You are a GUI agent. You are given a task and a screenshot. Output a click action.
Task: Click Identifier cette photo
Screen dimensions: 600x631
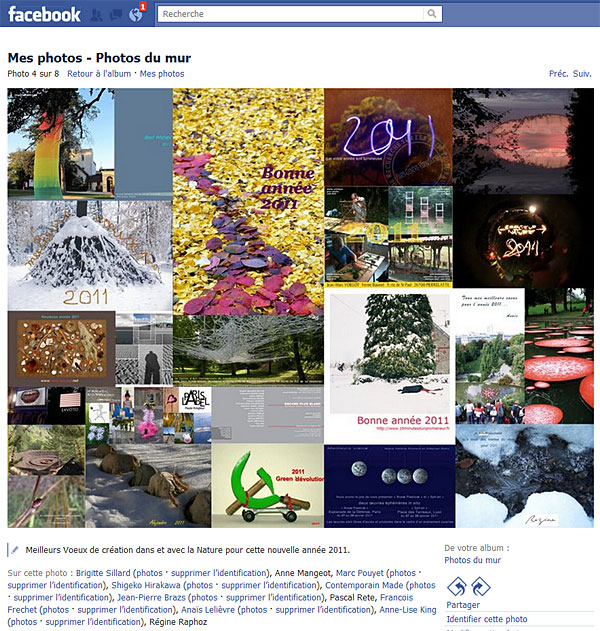(487, 619)
